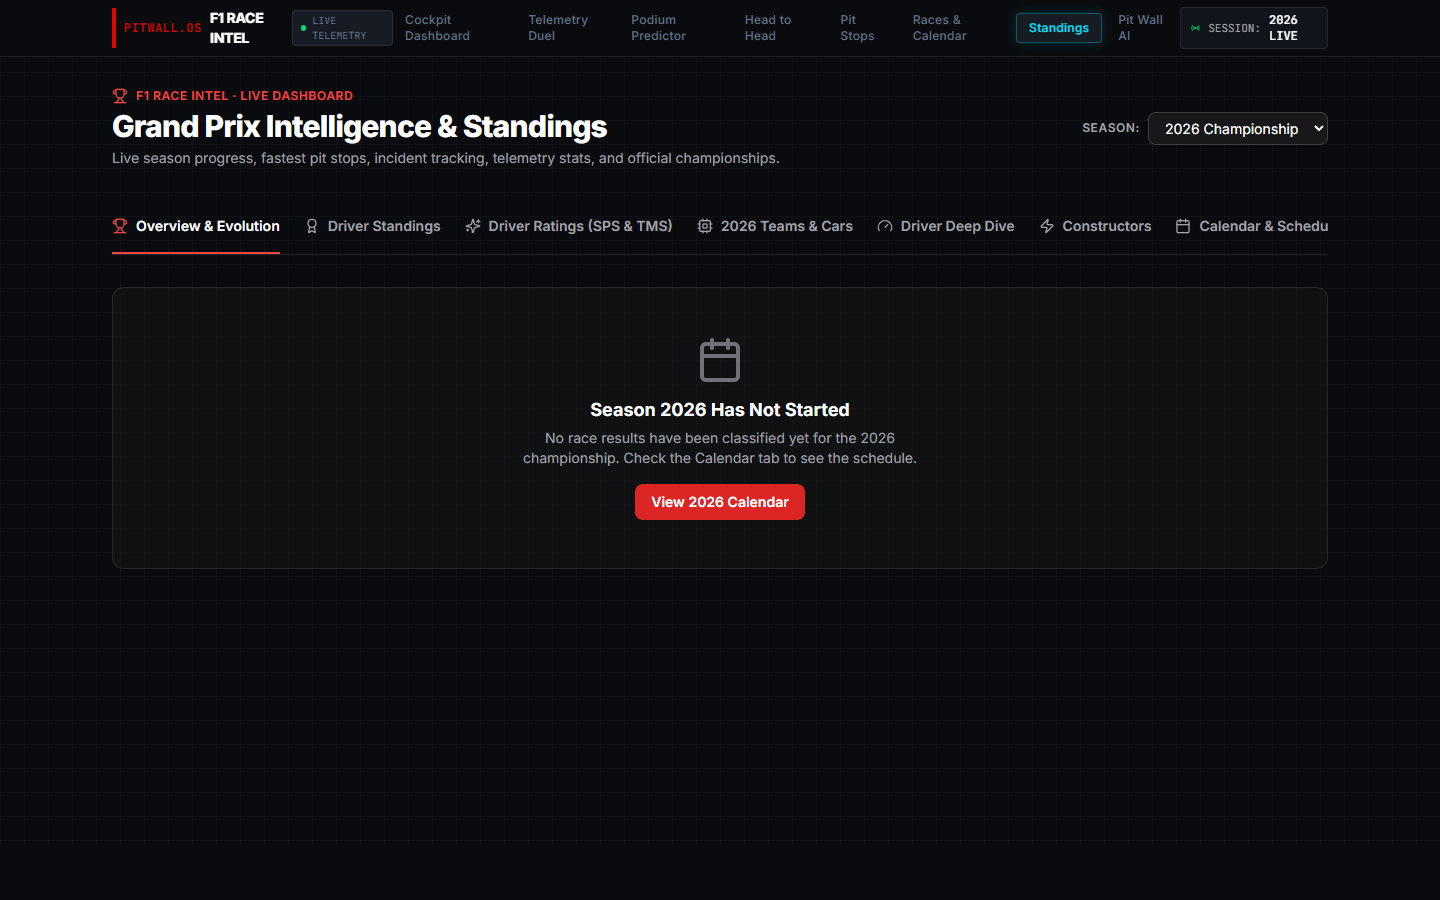
Task: Click the 'SEASON:' label
Action: coord(1111,128)
